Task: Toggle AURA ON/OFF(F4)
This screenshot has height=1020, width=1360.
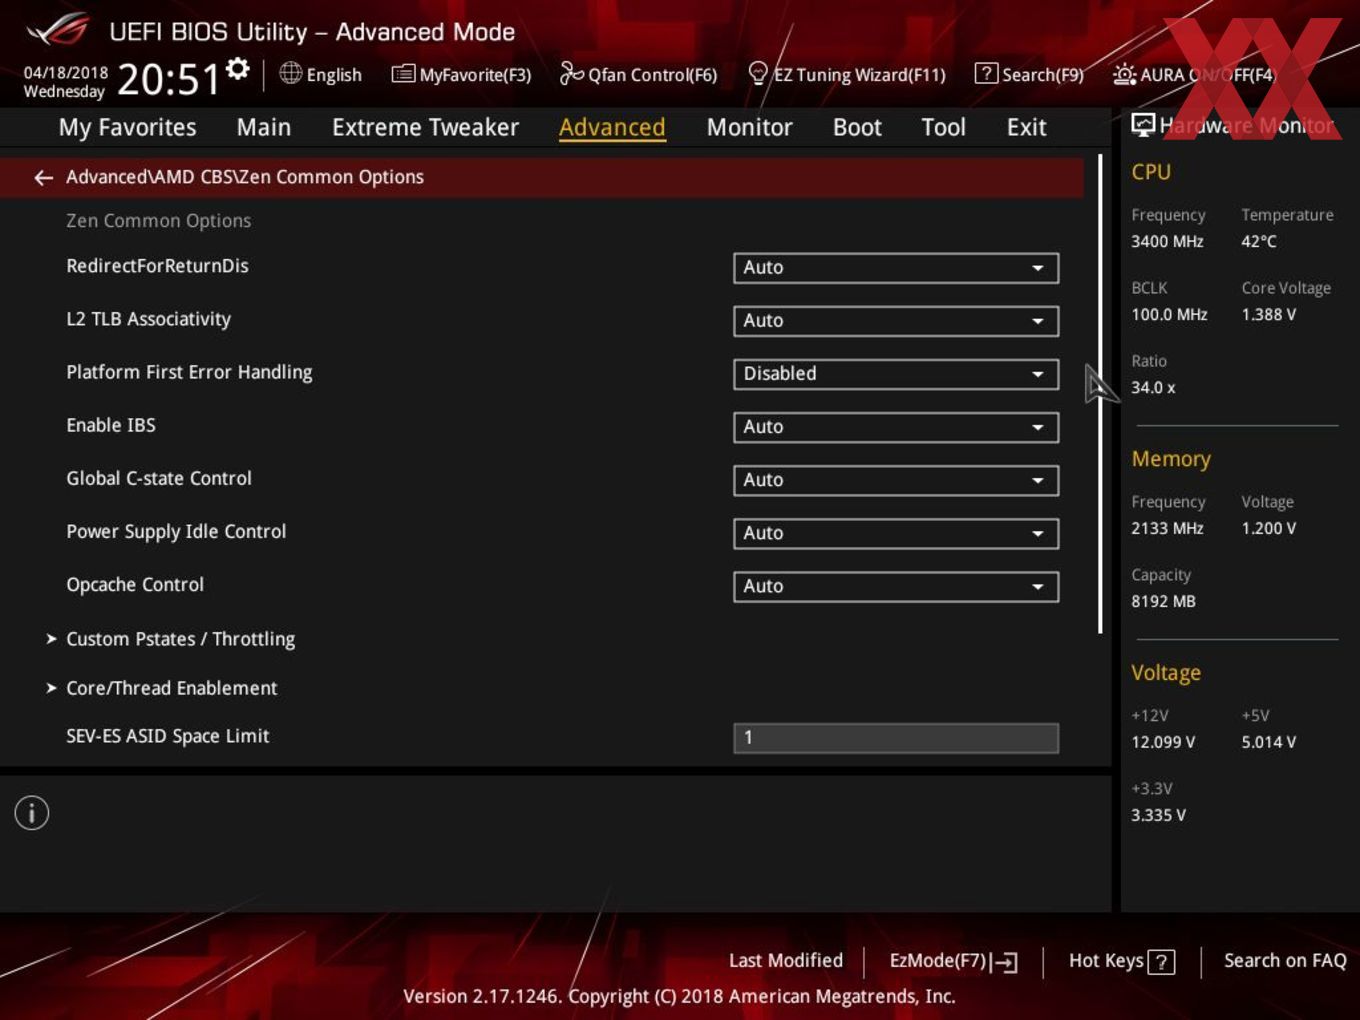Action: [x=1195, y=74]
